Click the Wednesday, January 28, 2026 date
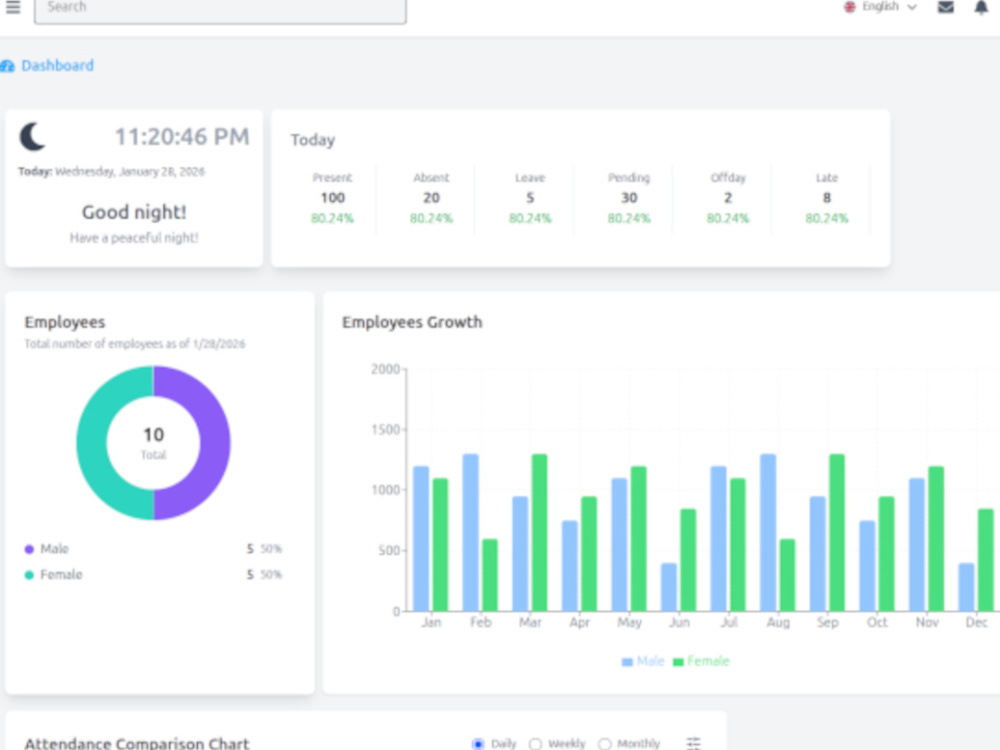The height and width of the screenshot is (750, 1000). click(130, 172)
